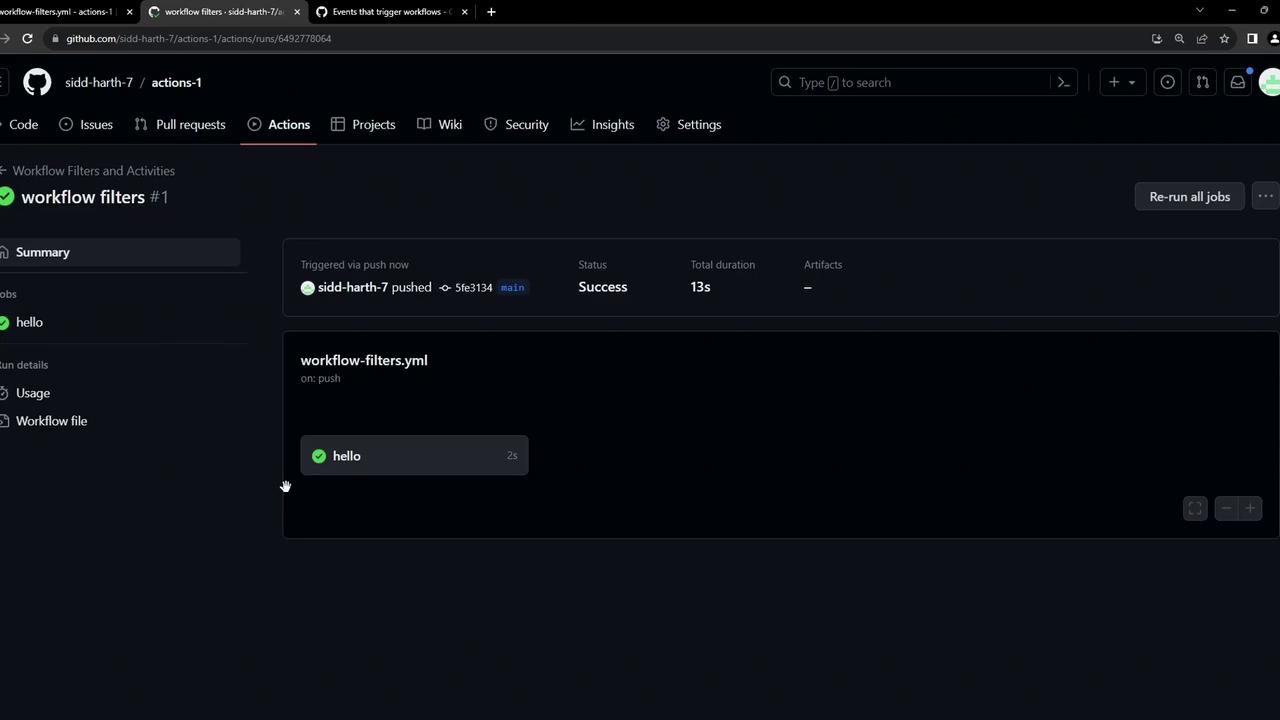Image resolution: width=1280 pixels, height=720 pixels.
Task: Switch to the 'Events that trigger workflows' browser tab
Action: [391, 12]
